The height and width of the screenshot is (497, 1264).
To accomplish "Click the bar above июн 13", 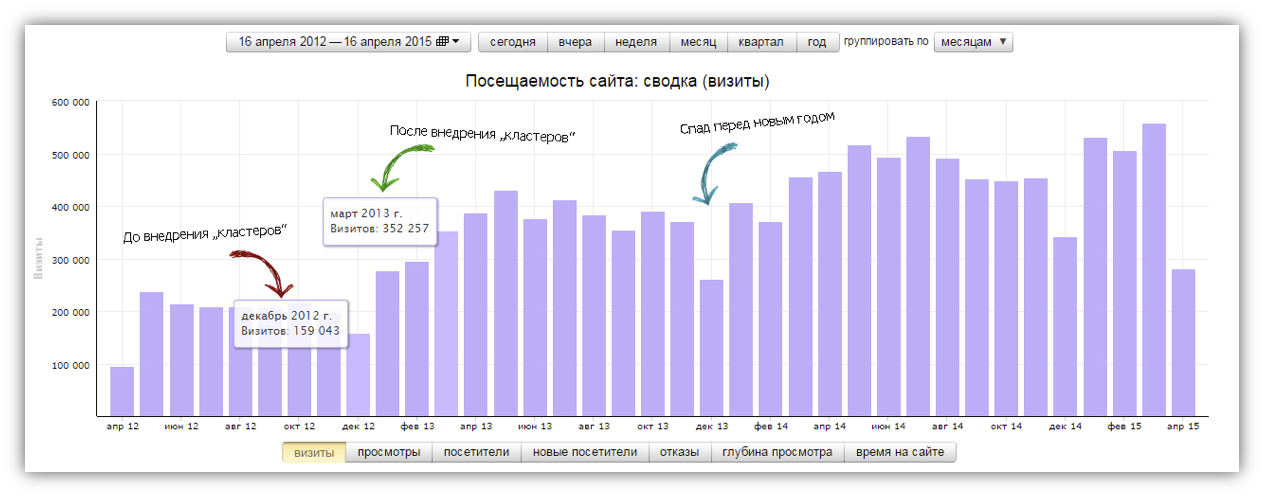I will tap(535, 317).
